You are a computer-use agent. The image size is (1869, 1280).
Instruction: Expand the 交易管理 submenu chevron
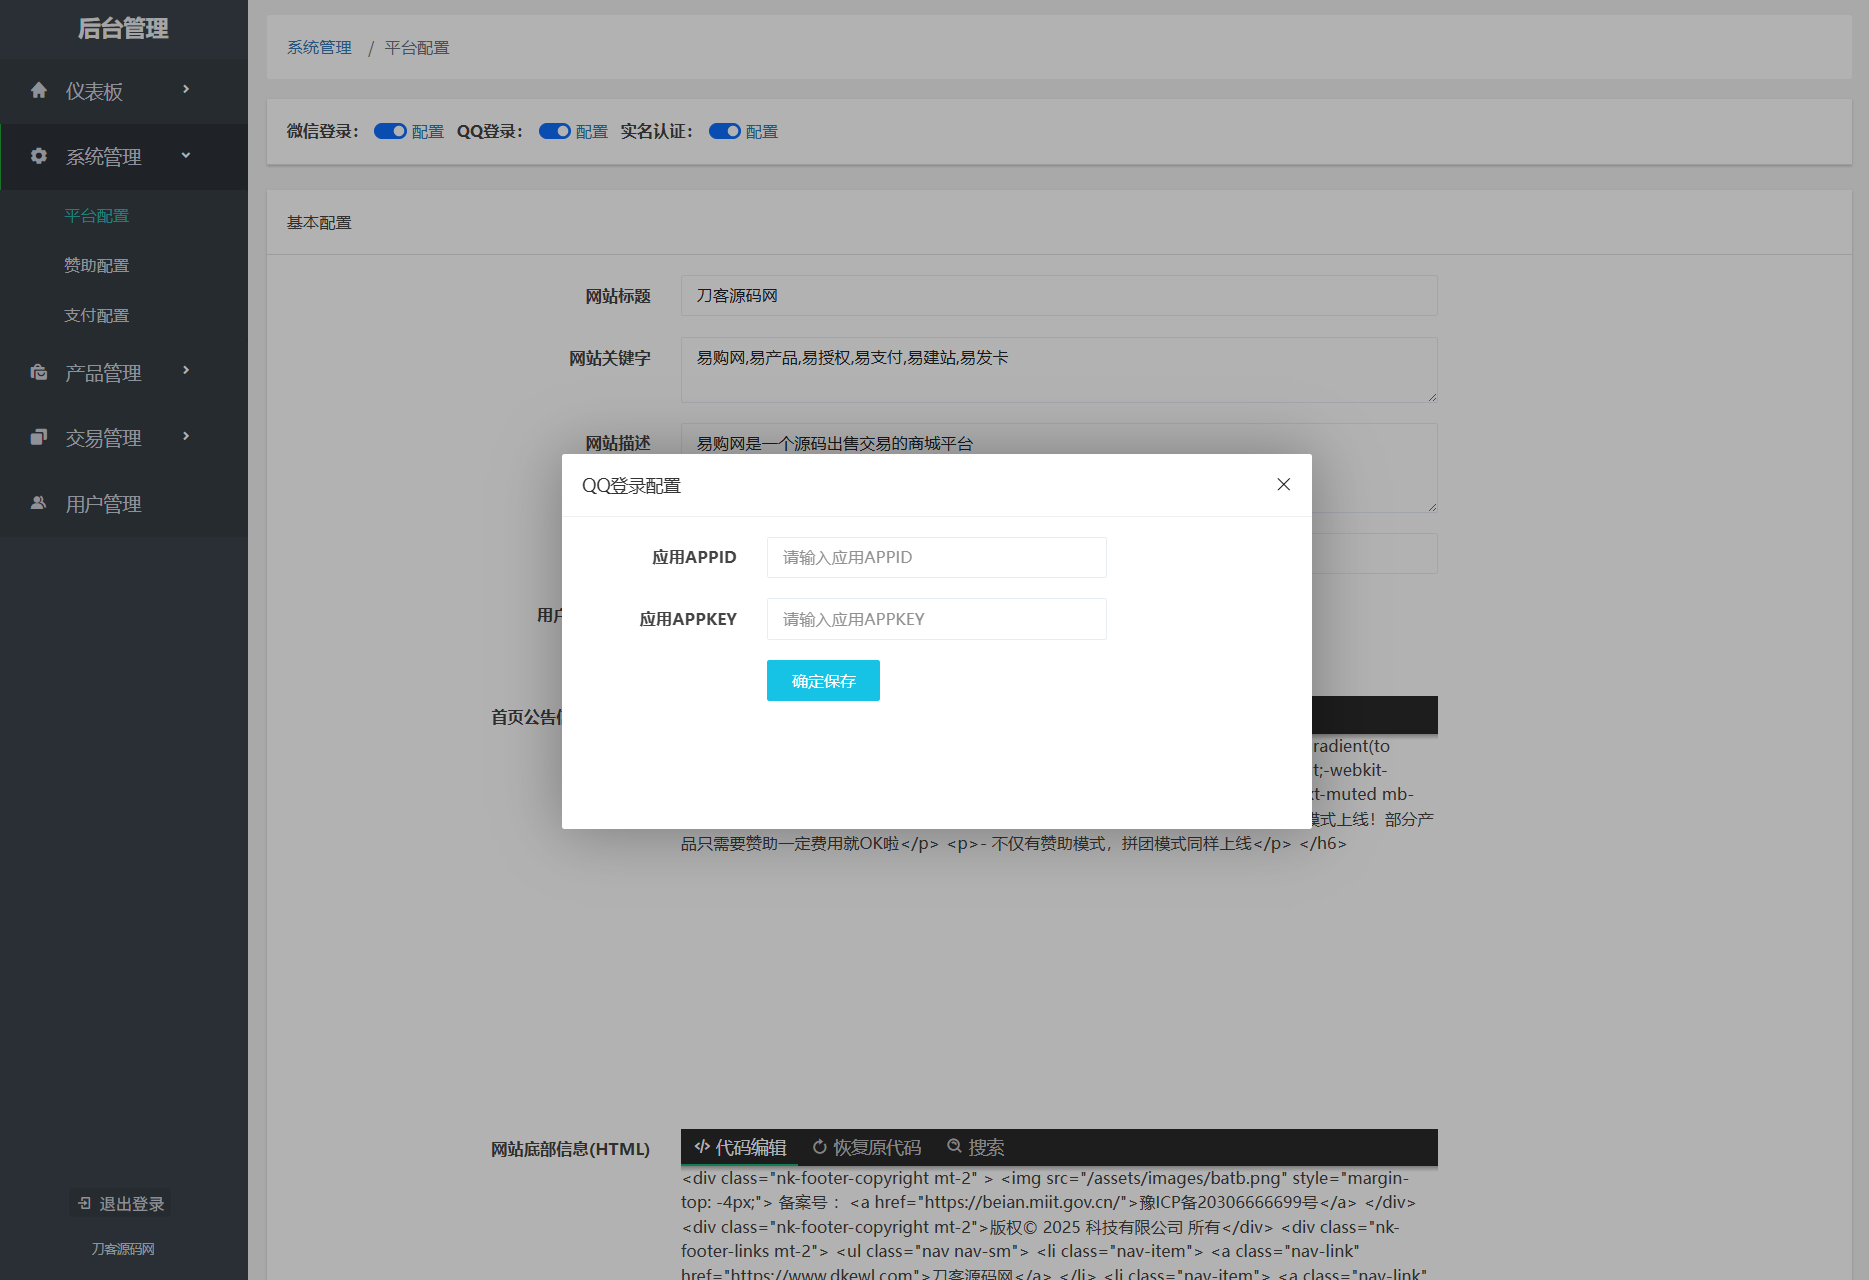click(185, 437)
